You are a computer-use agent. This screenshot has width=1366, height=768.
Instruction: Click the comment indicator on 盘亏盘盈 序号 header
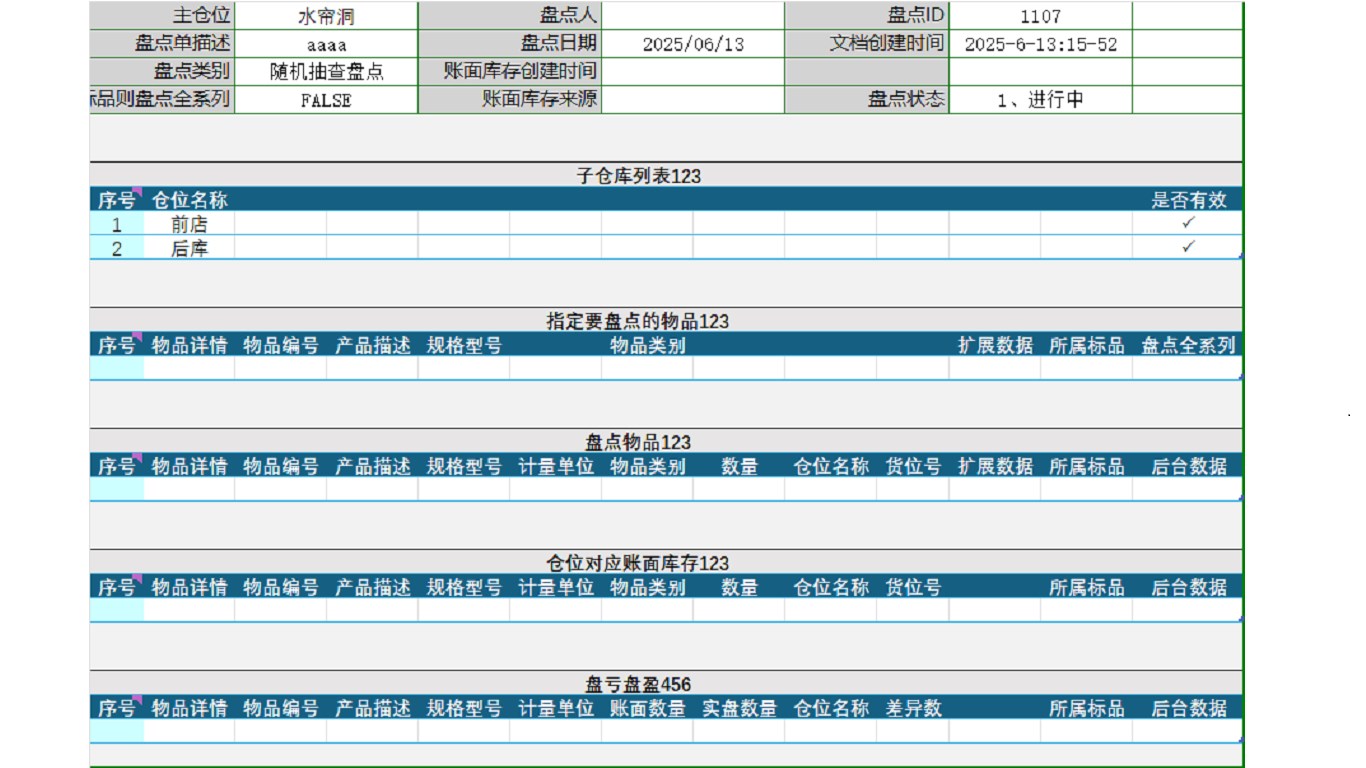click(x=136, y=700)
